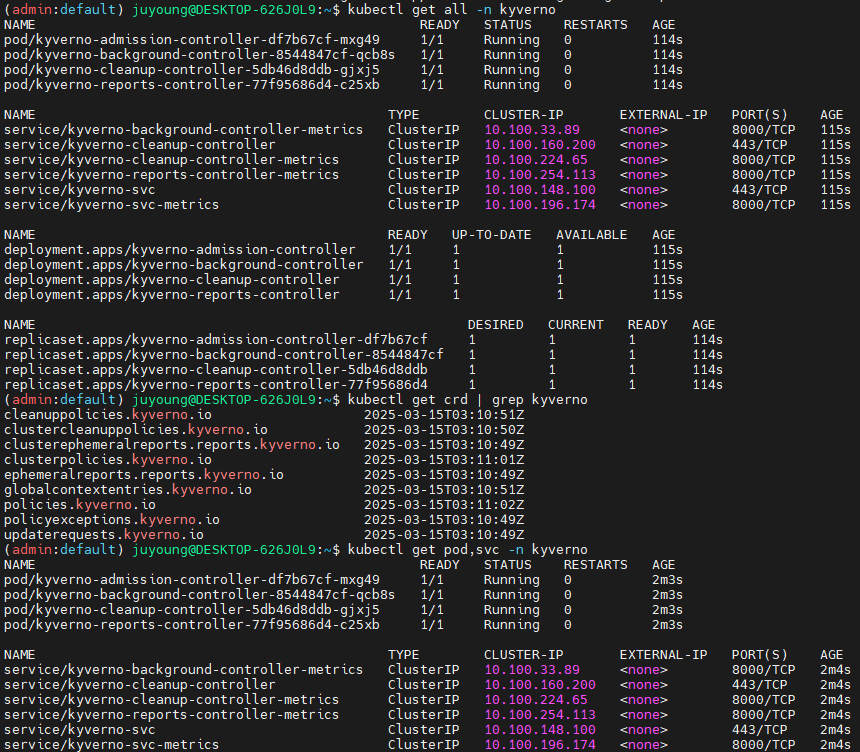
Task: Click the ephemeralreports.reports.kyverno.io CRD name
Action: click(x=144, y=474)
